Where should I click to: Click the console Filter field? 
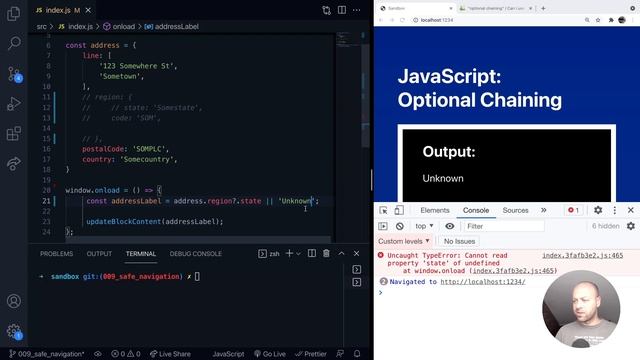coord(504,226)
